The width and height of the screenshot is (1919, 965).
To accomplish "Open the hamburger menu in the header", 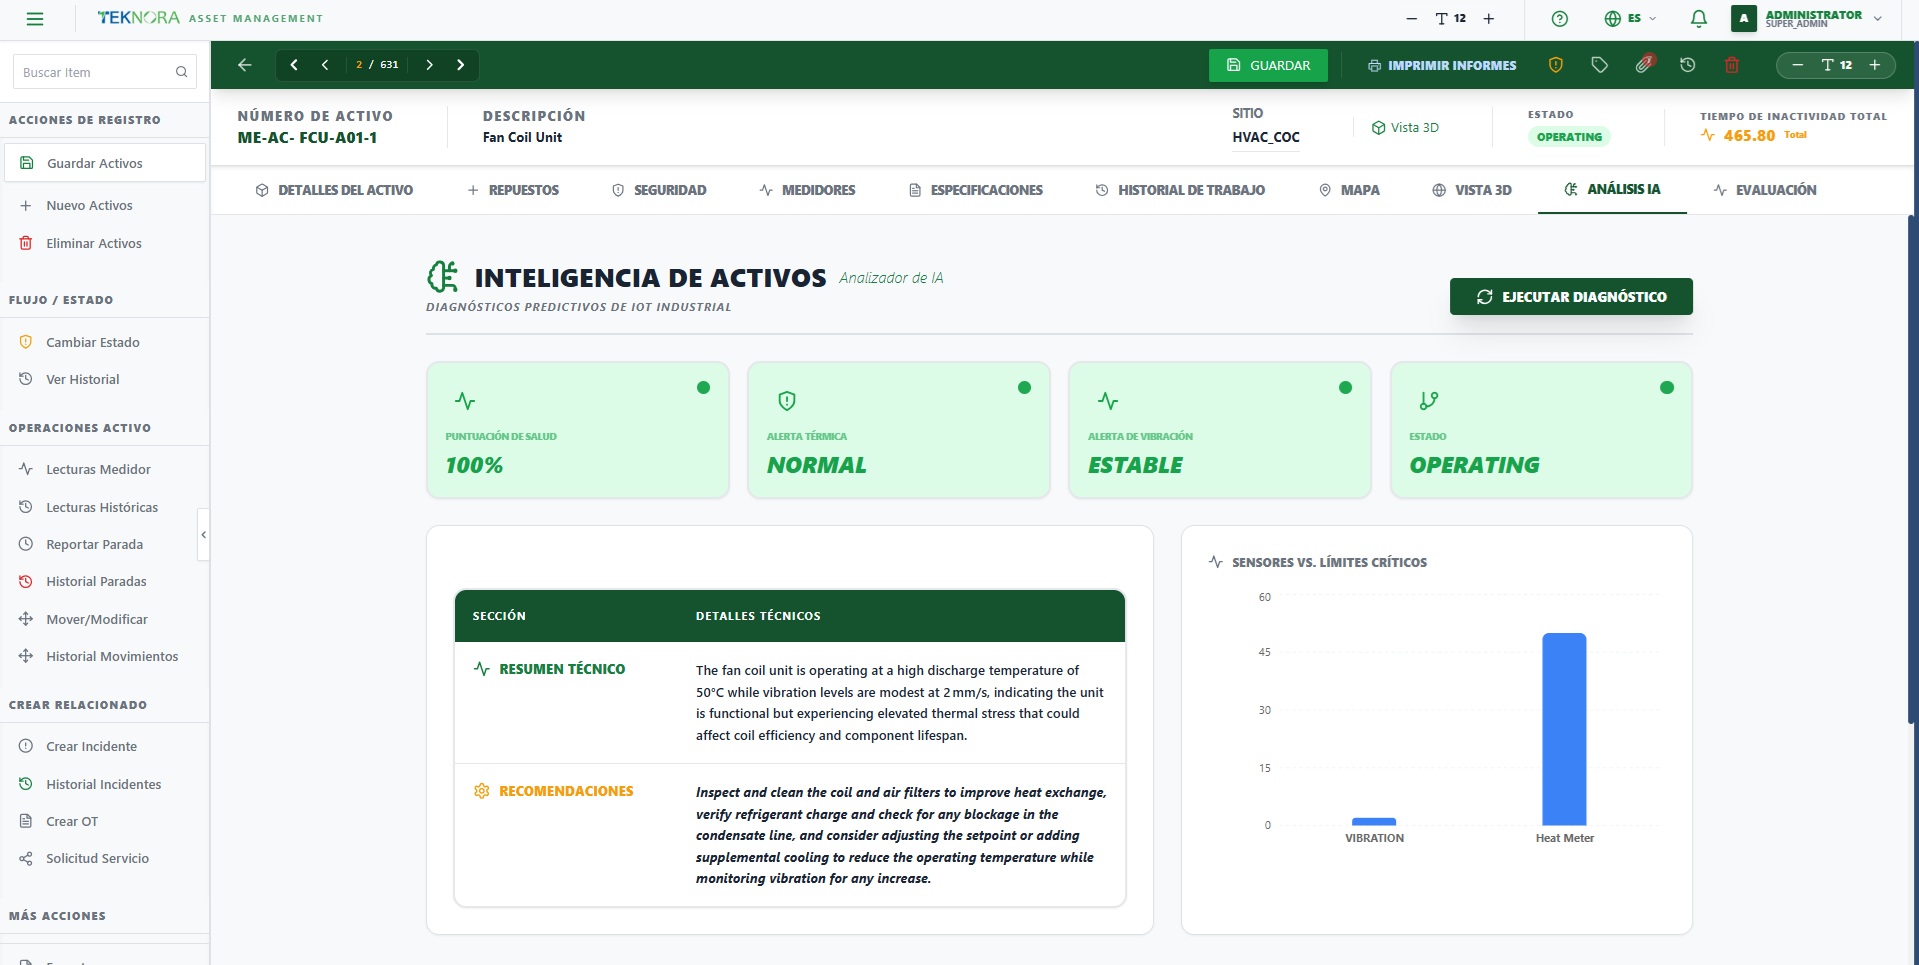I will [35, 19].
